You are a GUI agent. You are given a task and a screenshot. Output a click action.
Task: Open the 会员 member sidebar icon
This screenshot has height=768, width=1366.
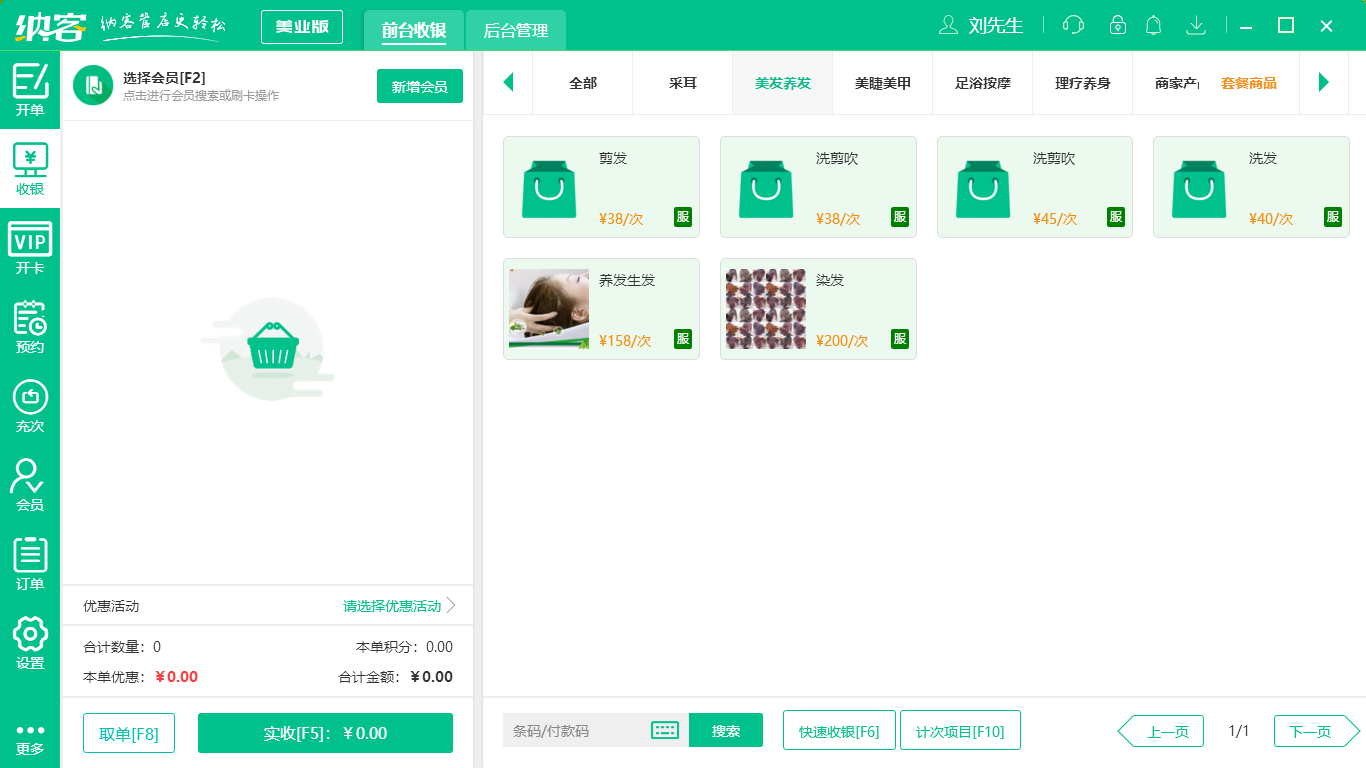pos(30,485)
